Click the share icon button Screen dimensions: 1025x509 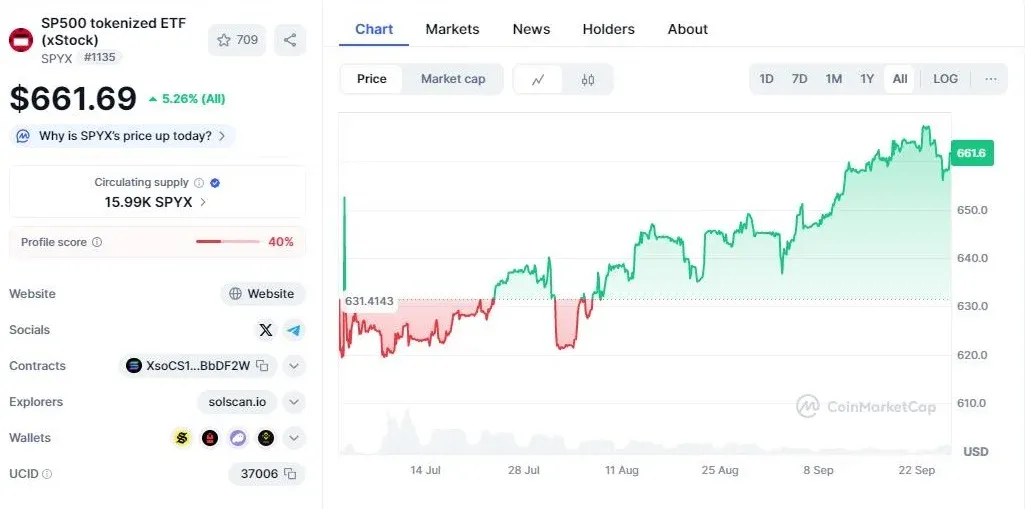click(x=290, y=40)
